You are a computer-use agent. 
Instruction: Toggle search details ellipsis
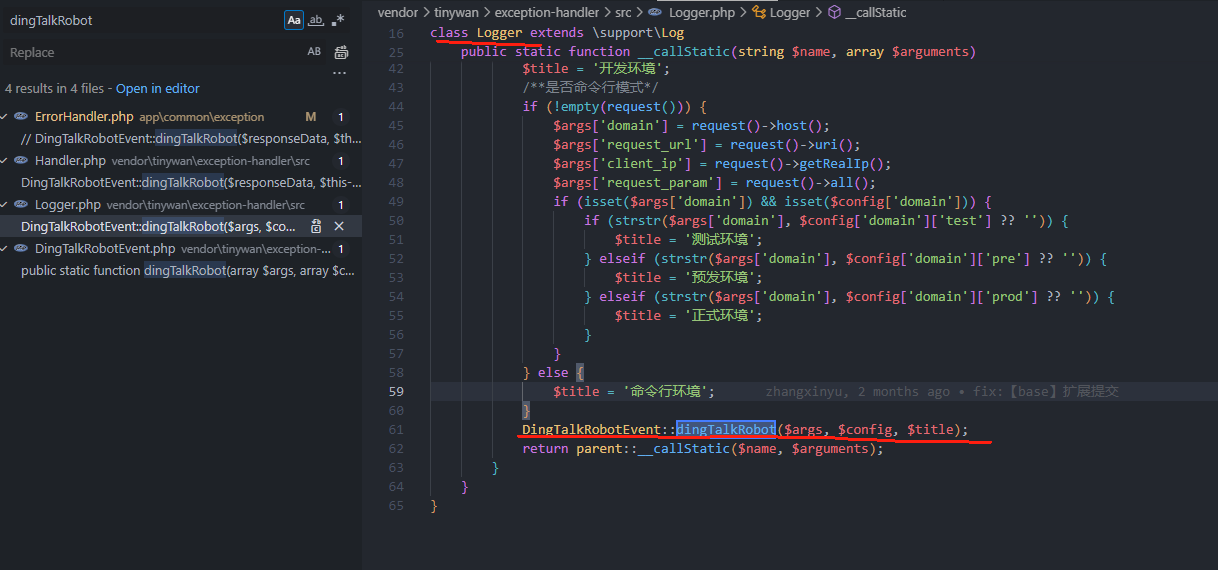(340, 73)
